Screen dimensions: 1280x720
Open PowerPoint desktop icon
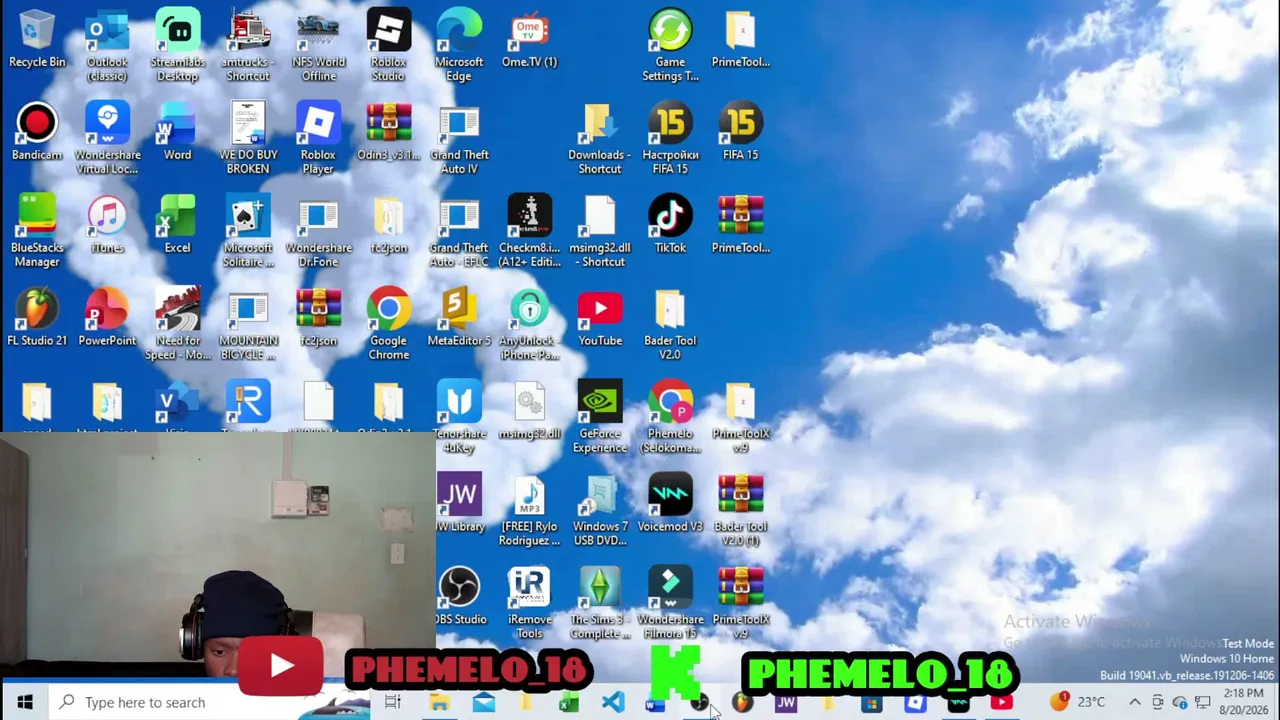coord(107,319)
